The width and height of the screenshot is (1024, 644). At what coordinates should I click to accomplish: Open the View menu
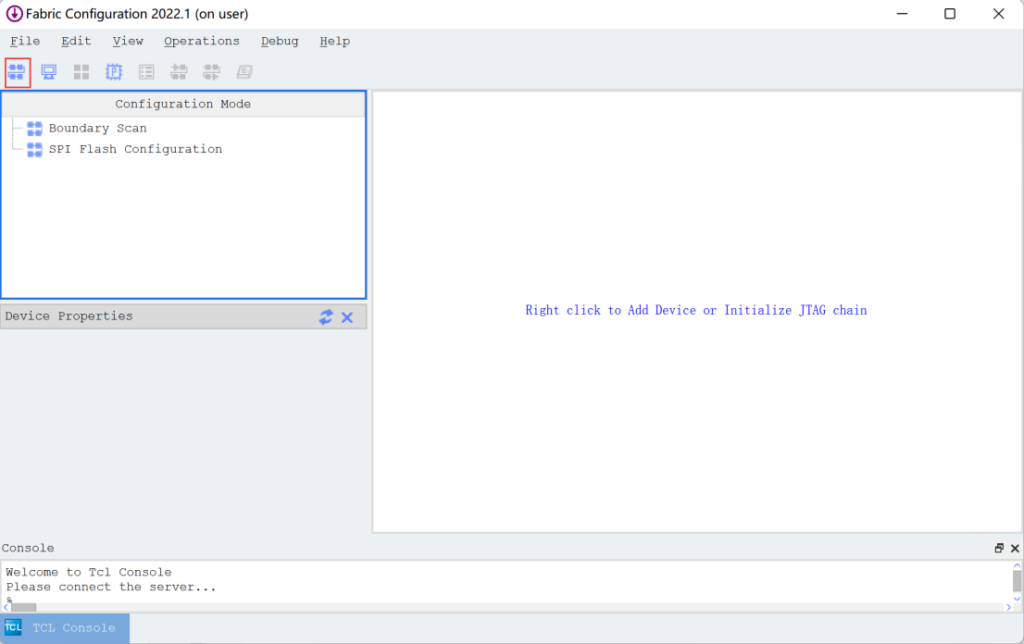[128, 41]
